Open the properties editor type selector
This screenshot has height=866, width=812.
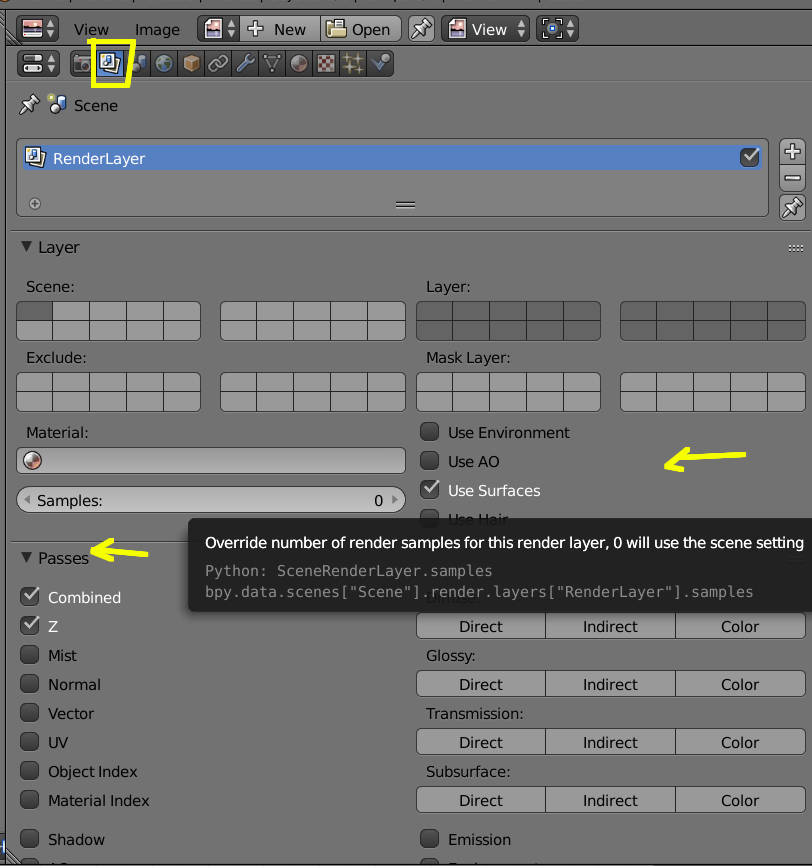coord(38,64)
